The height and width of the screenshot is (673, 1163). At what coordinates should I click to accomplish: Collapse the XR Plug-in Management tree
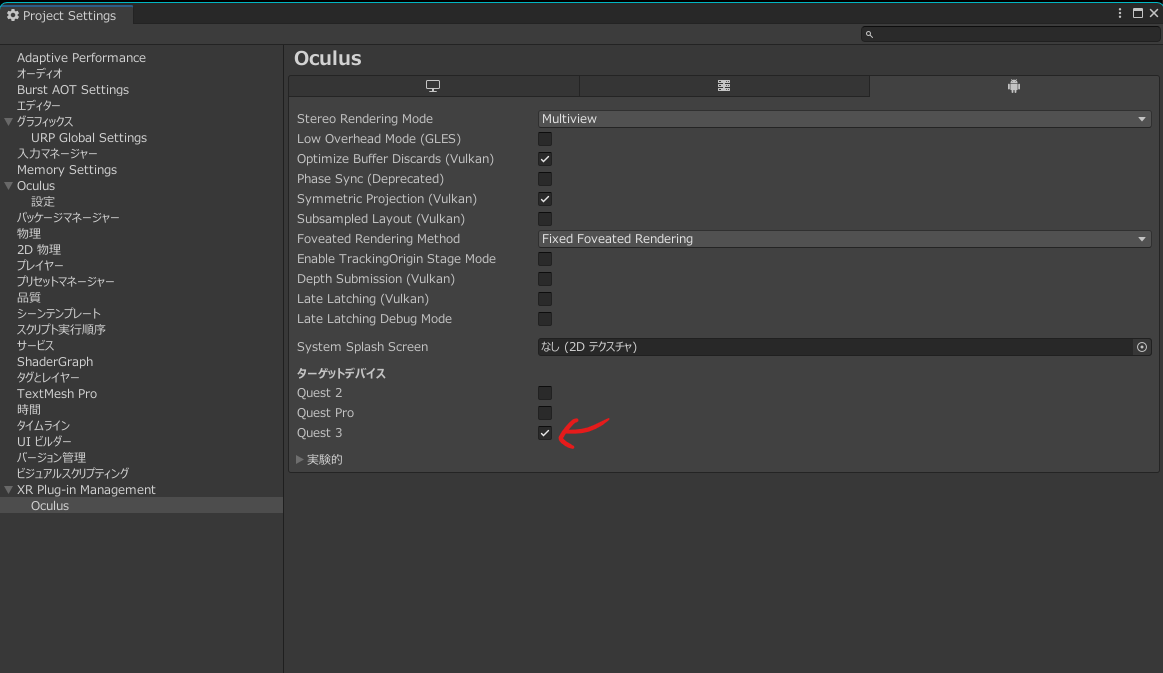click(8, 489)
